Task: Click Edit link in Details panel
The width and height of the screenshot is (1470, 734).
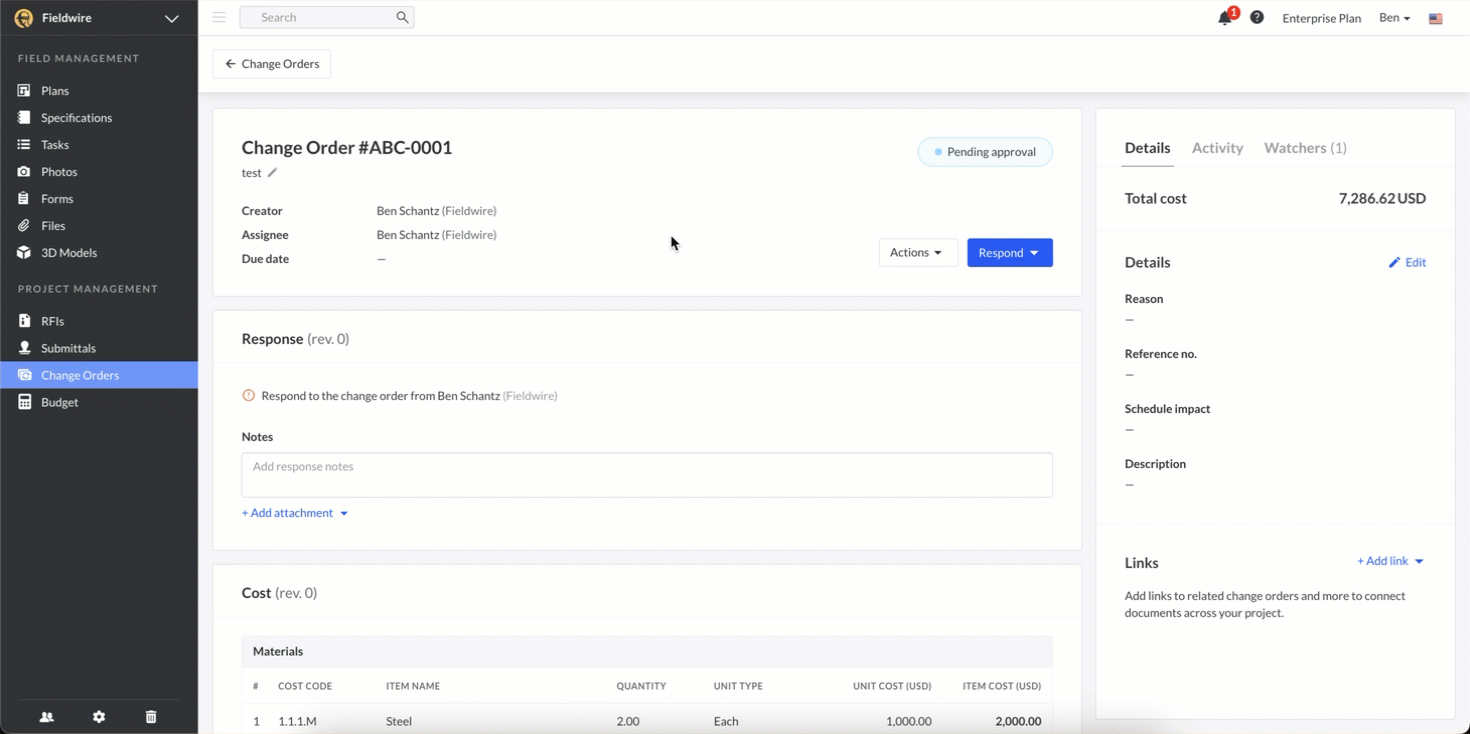Action: point(1407,263)
